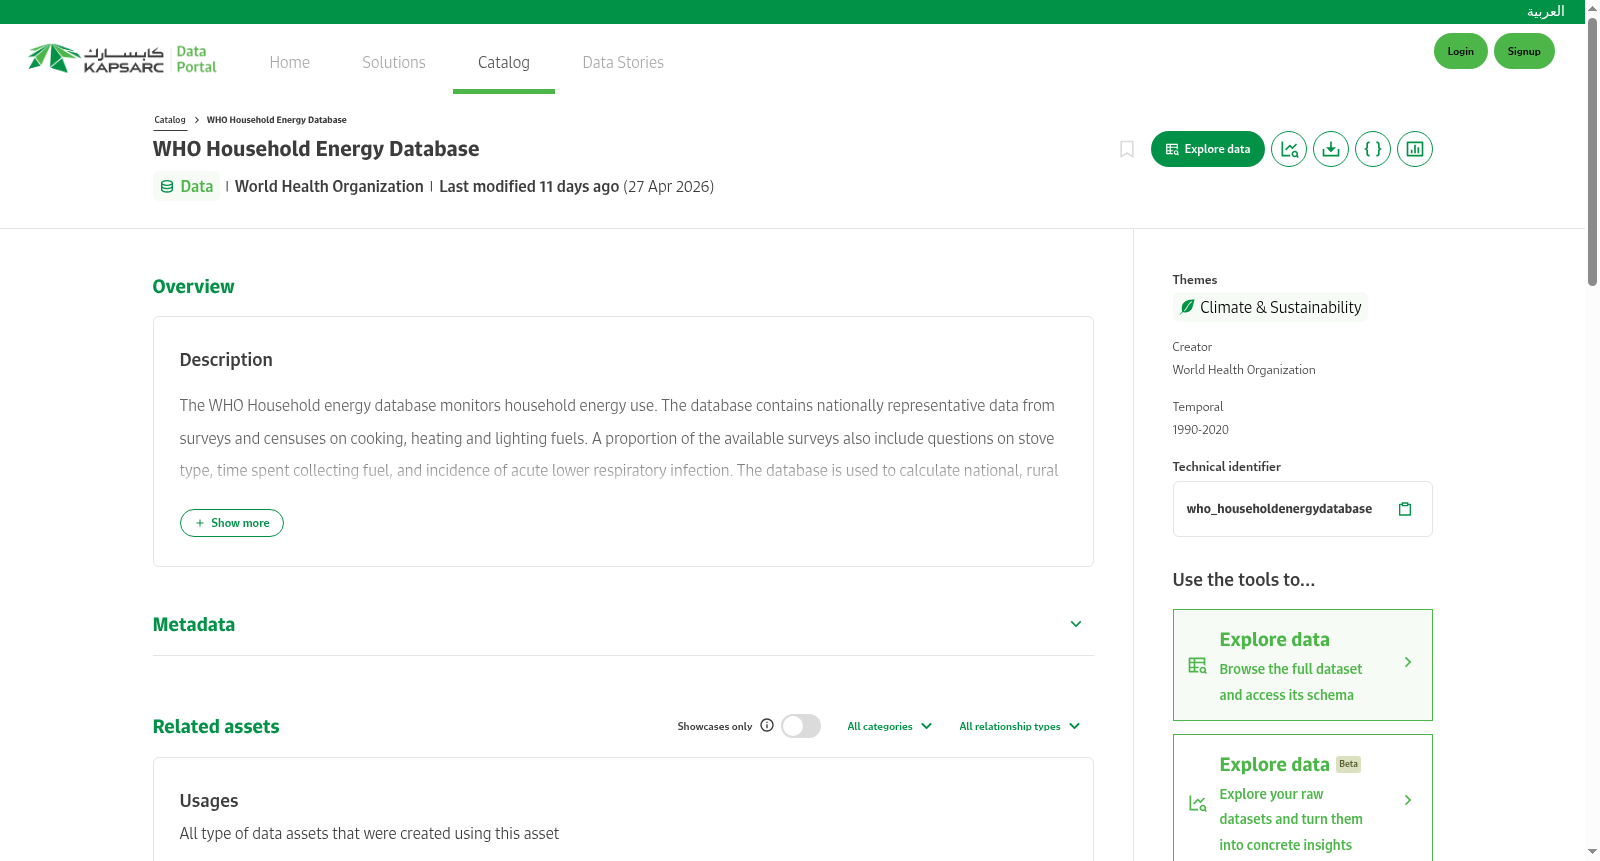Select the Catalog tab
The height and width of the screenshot is (861, 1600).
[x=504, y=62]
